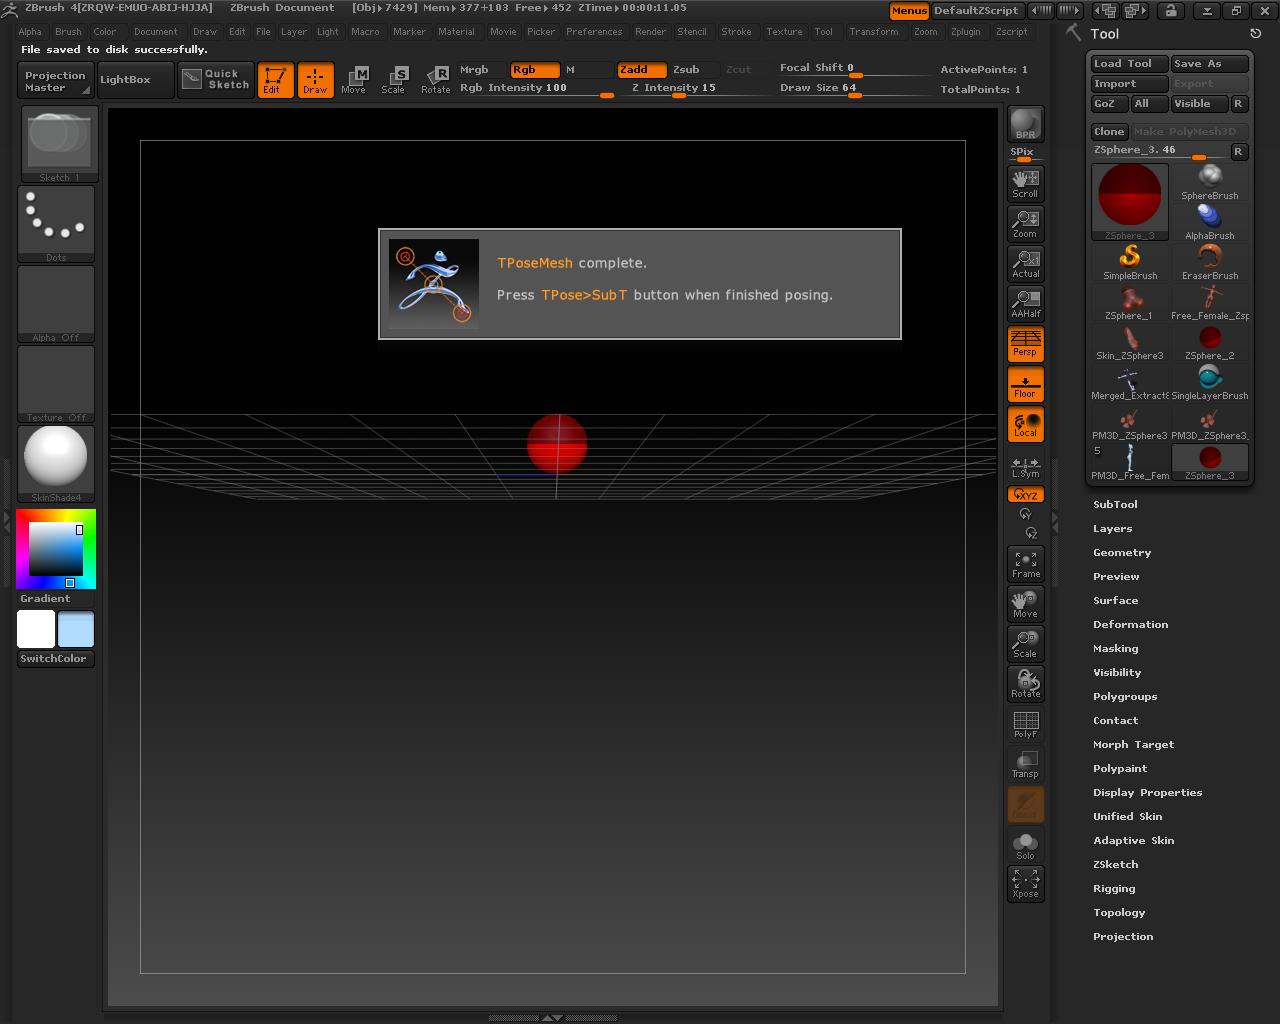1280x1024 pixels.
Task: Open the Preferences menu
Action: point(594,31)
